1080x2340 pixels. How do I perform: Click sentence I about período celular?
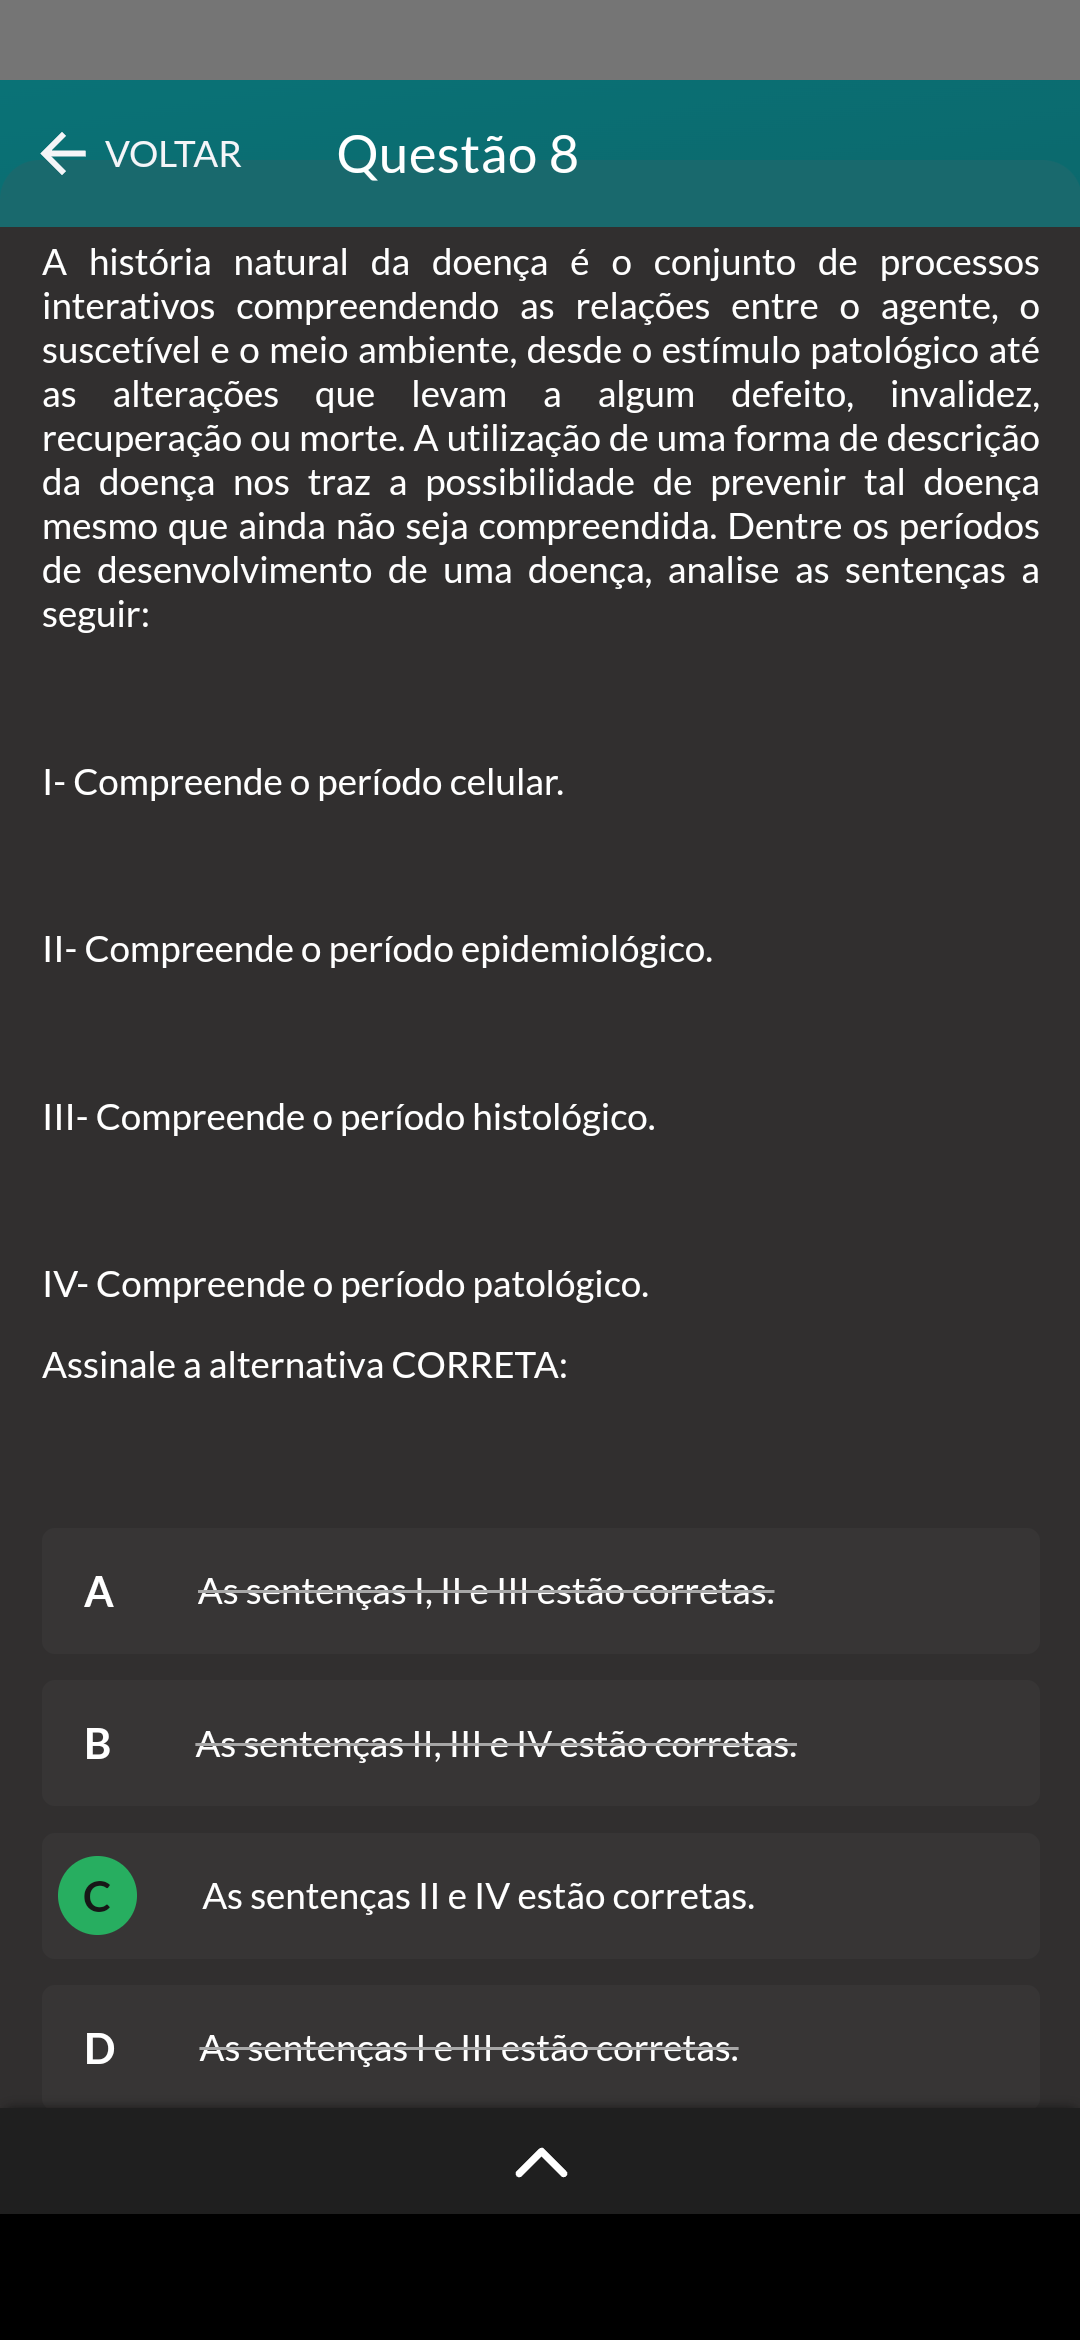pyautogui.click(x=303, y=782)
